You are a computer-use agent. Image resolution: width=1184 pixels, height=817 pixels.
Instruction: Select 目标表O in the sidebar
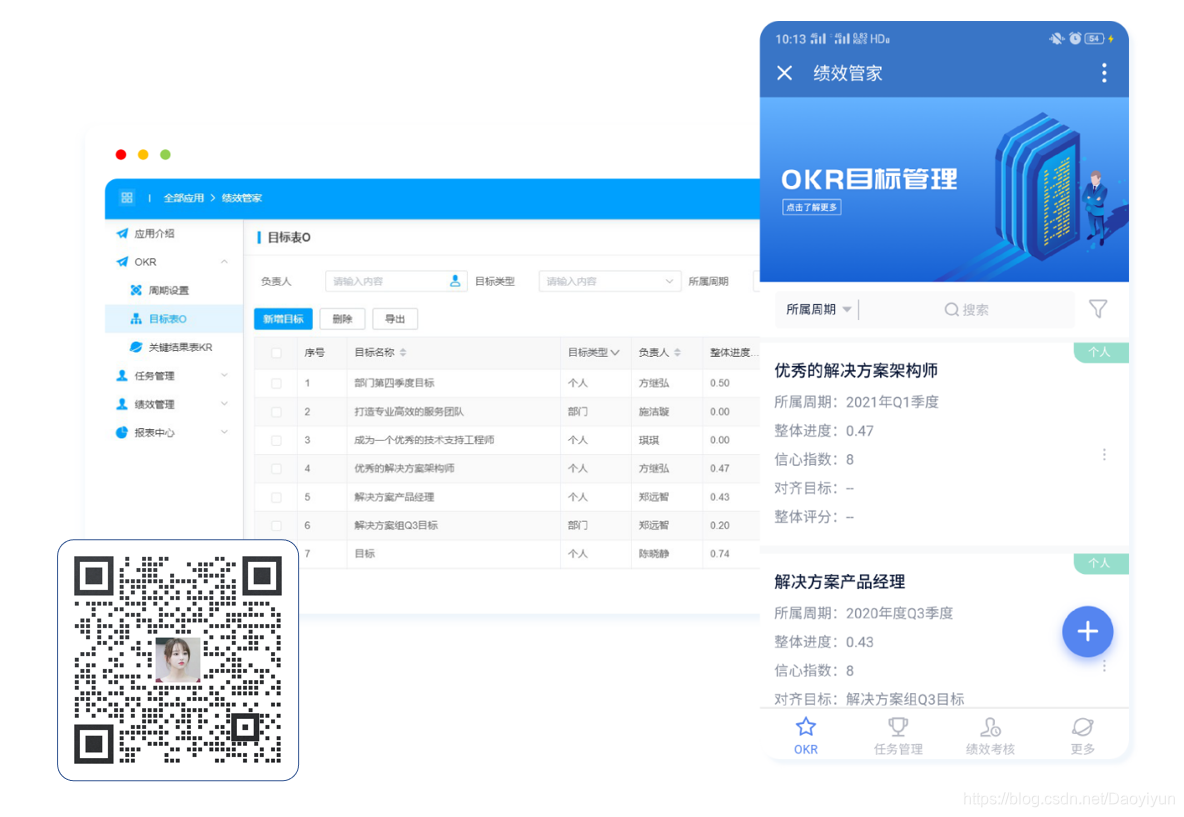click(174, 319)
